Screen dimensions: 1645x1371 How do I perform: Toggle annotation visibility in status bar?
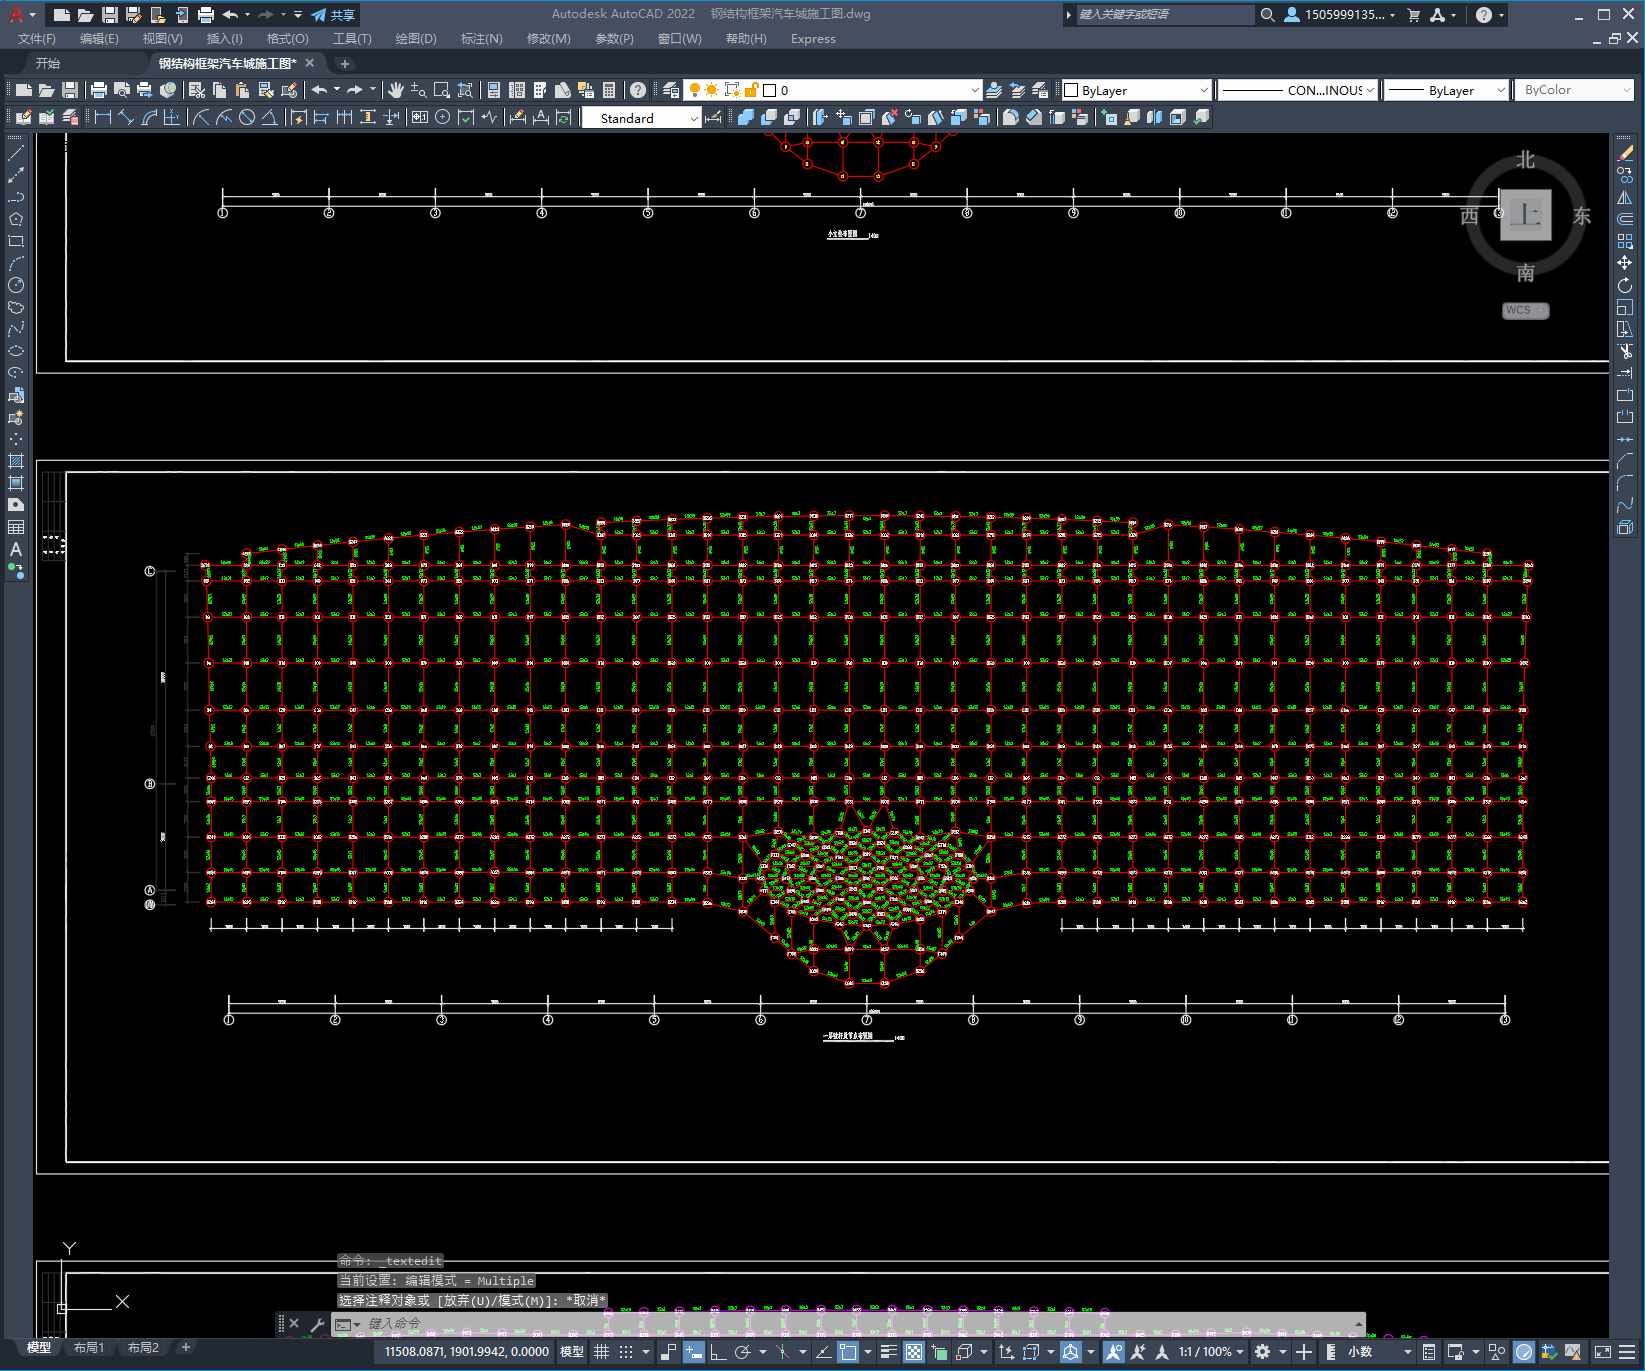(1113, 1352)
